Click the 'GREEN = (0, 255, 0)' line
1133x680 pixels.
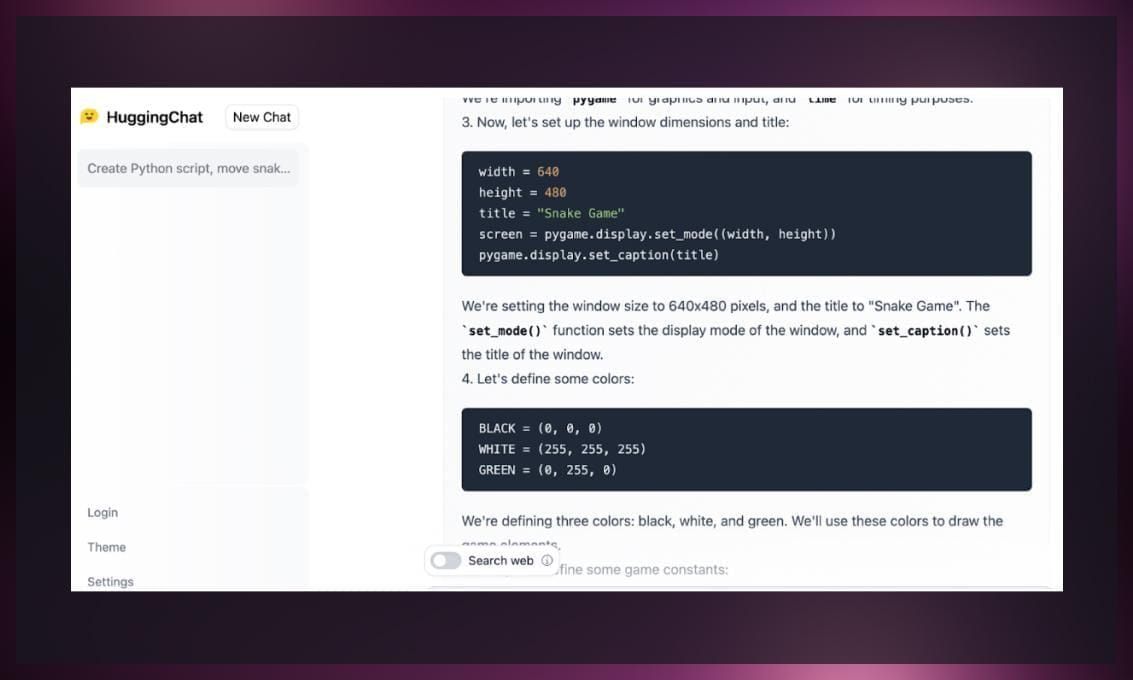[x=548, y=470]
